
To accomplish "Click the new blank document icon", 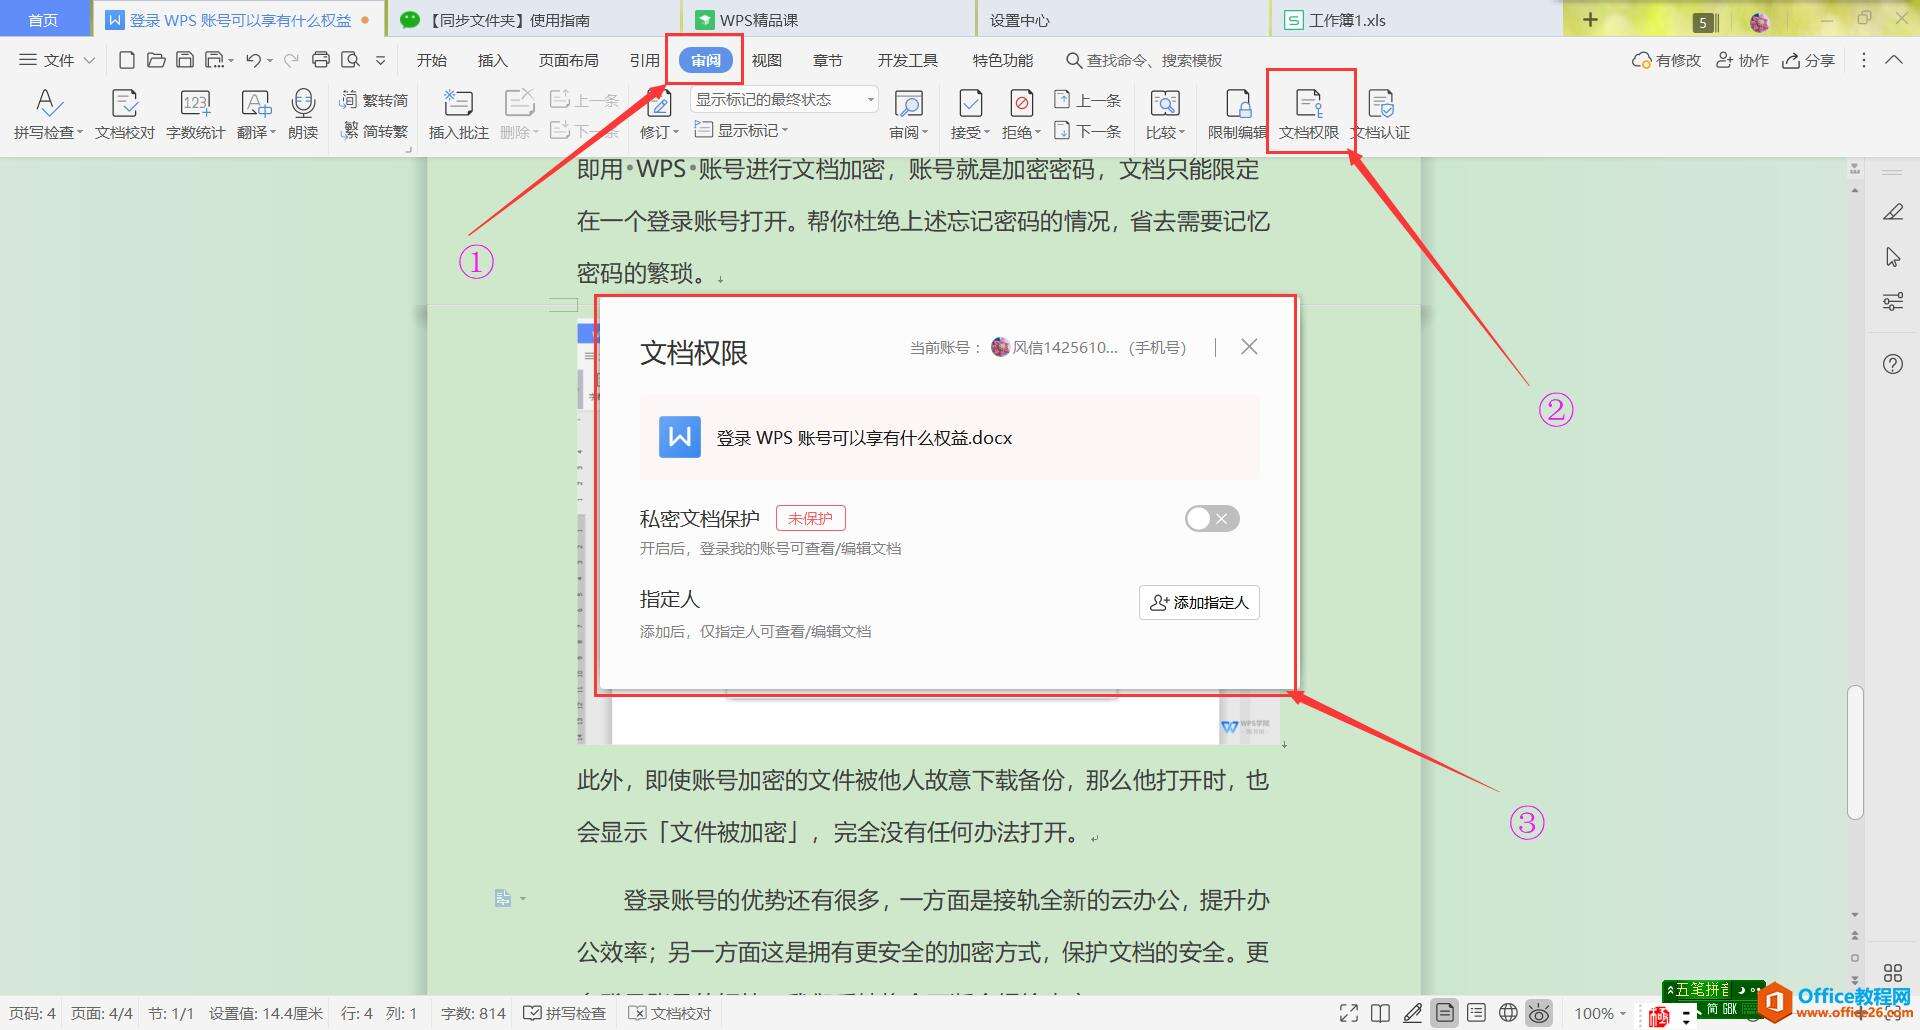I will (x=127, y=60).
